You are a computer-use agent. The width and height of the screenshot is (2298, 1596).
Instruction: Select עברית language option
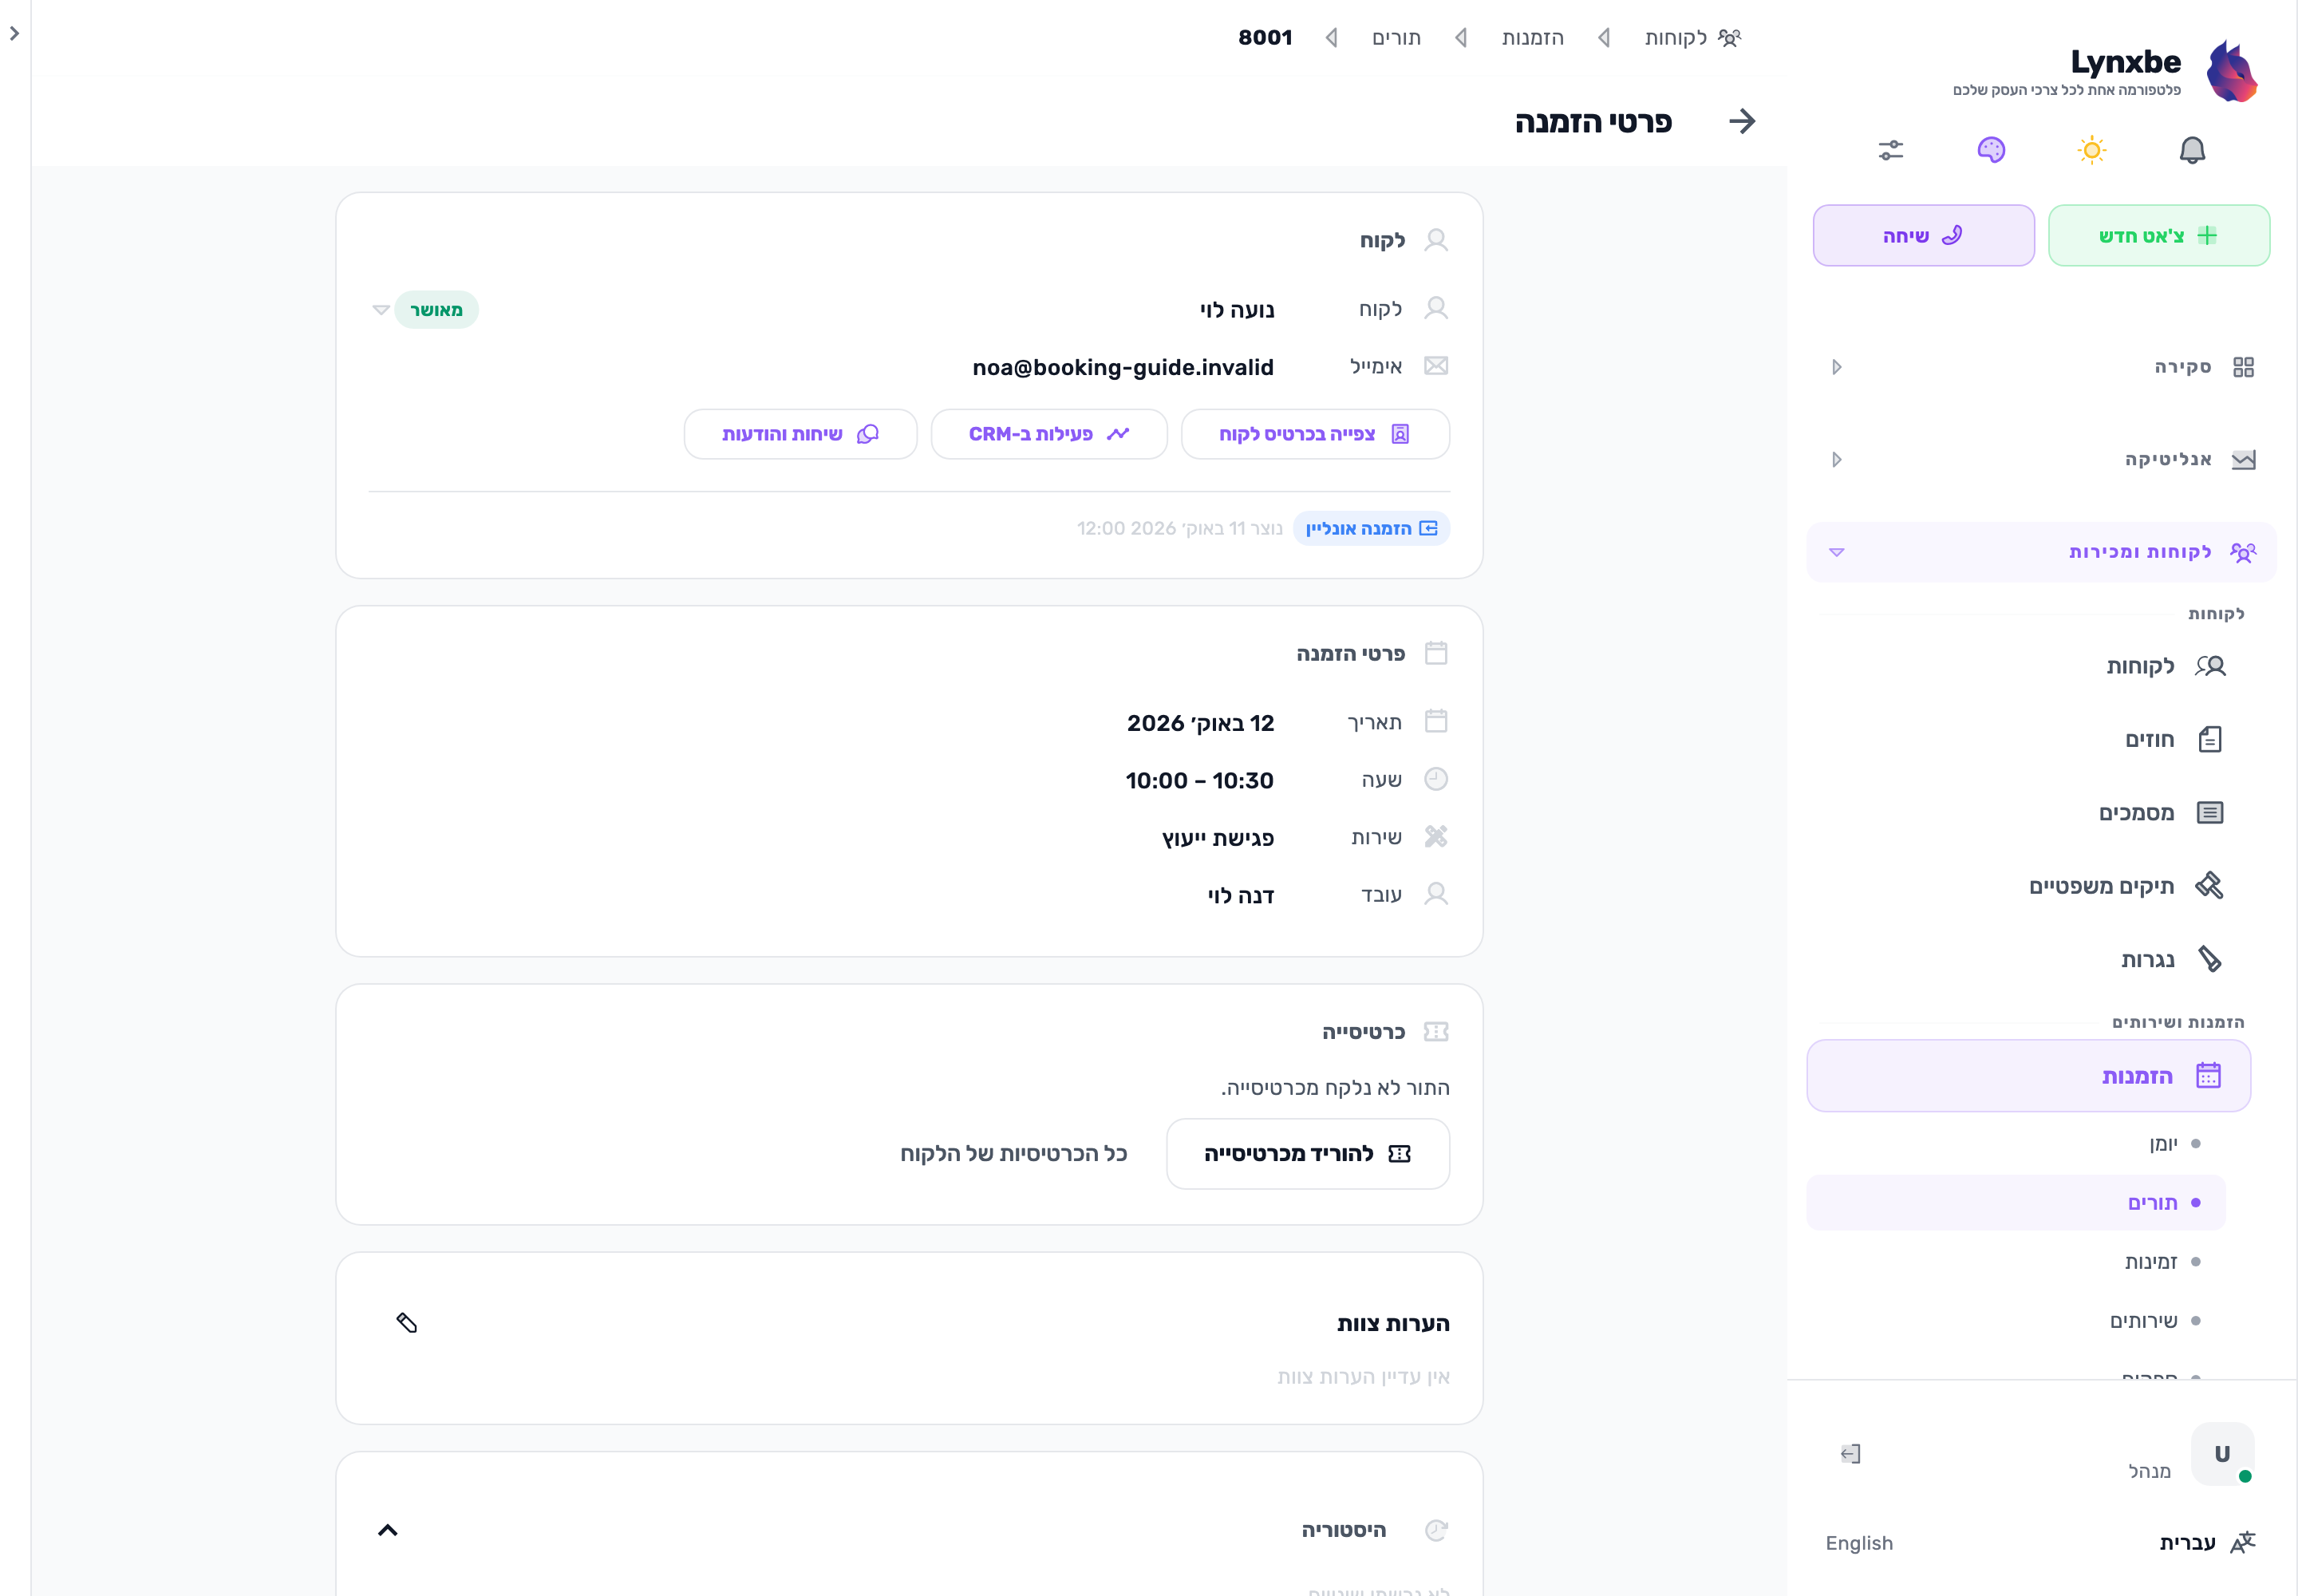click(x=2187, y=1542)
